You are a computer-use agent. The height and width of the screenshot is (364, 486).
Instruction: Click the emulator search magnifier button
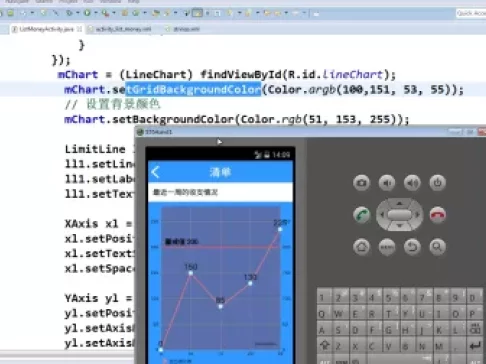tap(437, 247)
